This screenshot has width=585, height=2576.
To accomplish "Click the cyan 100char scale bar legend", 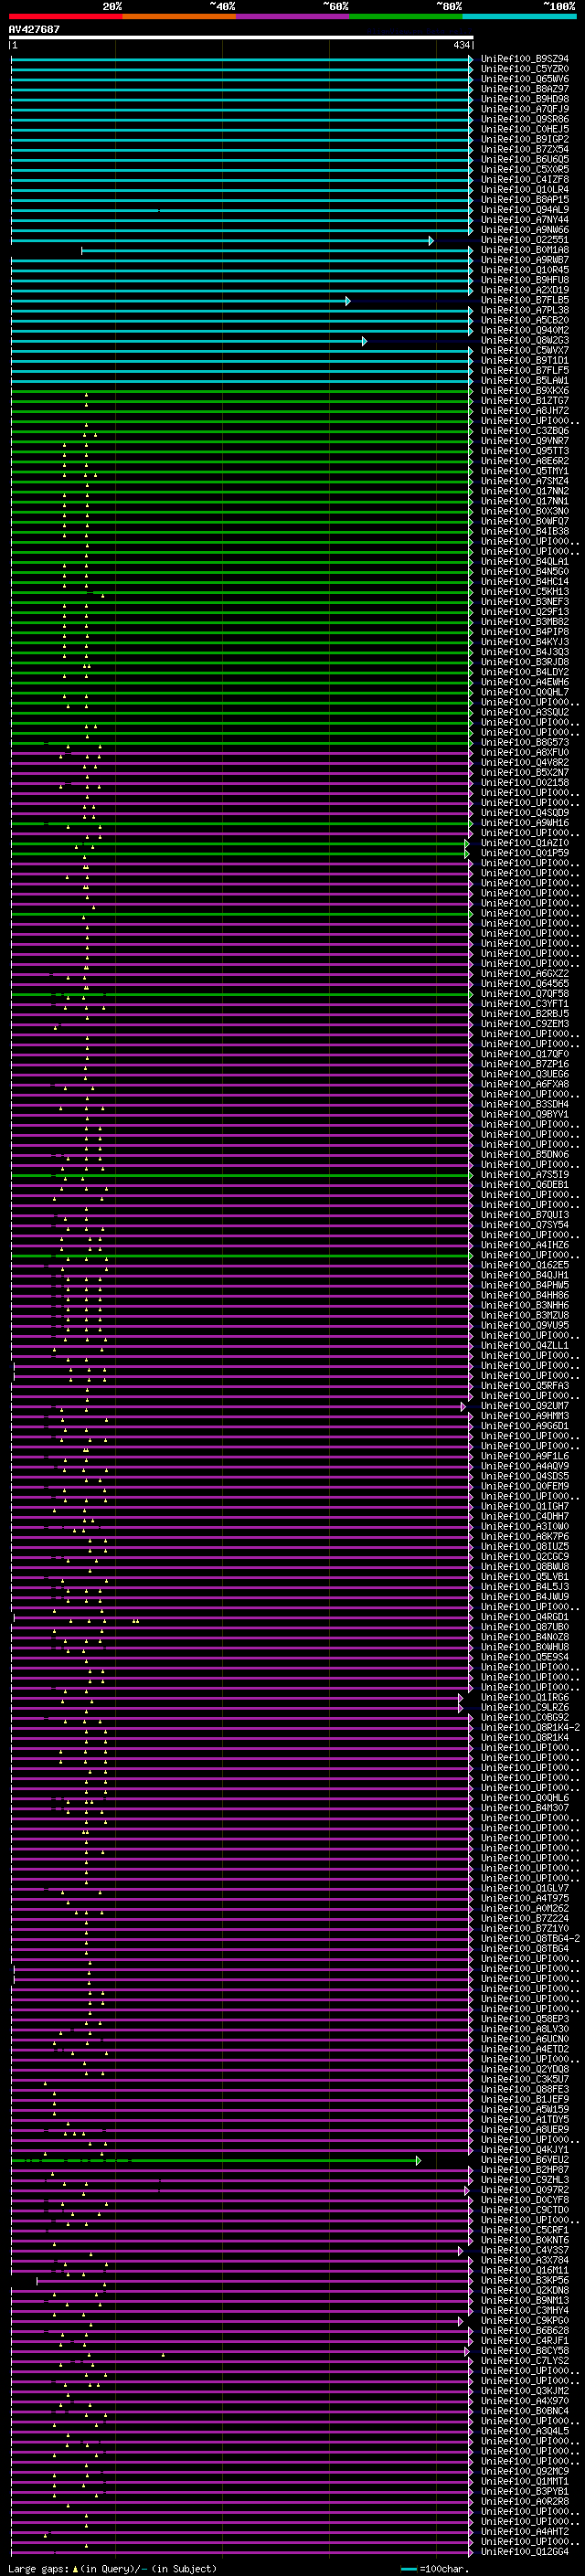I will 409,2569.
